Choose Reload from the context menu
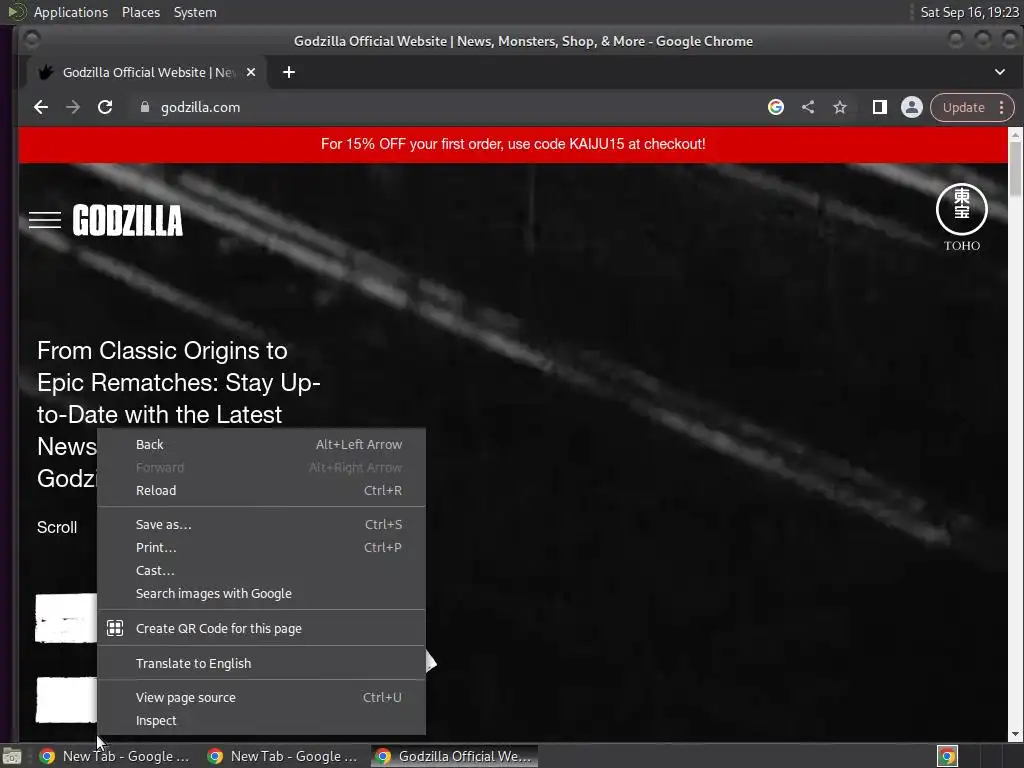This screenshot has height=768, width=1024. tap(261, 490)
